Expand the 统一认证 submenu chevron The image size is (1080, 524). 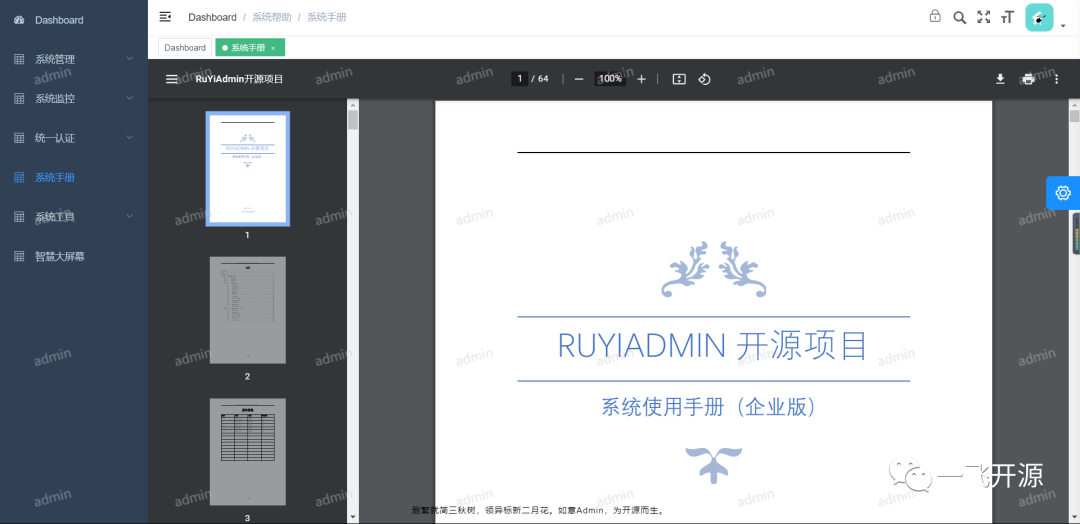click(129, 138)
